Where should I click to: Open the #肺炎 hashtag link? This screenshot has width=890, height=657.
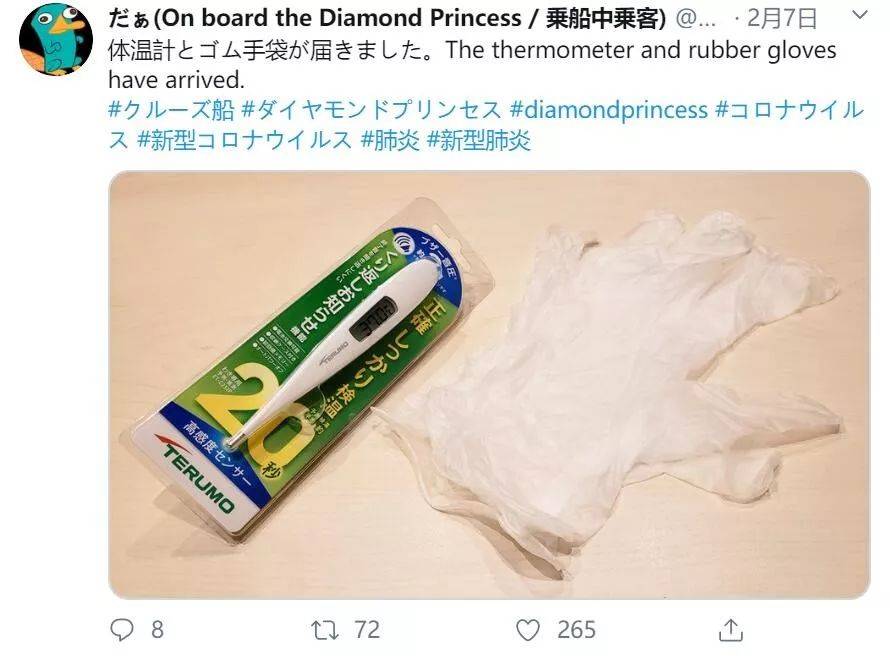click(390, 140)
